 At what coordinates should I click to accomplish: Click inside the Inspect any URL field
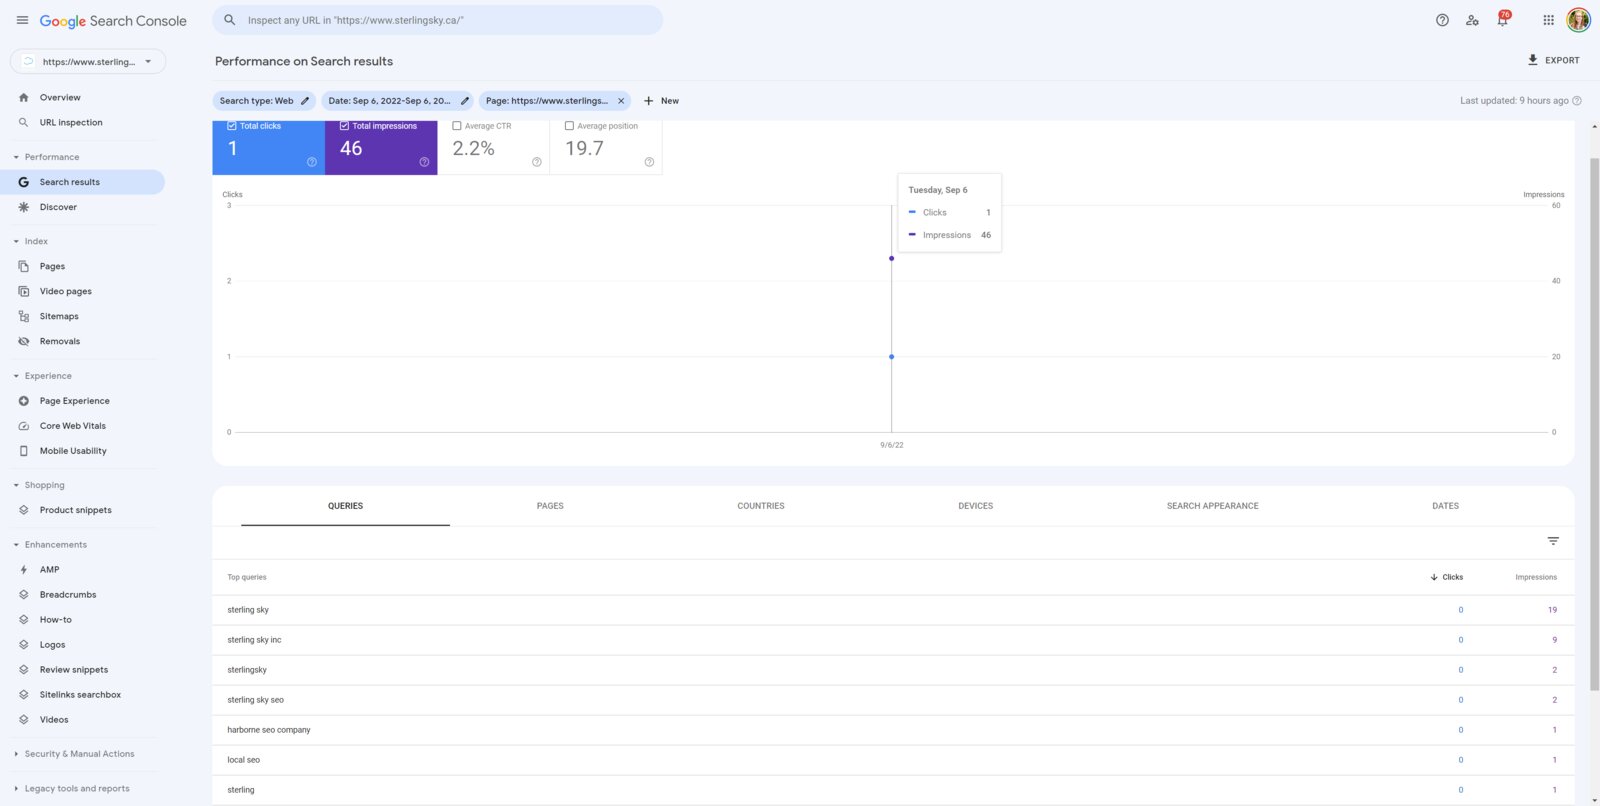(438, 20)
